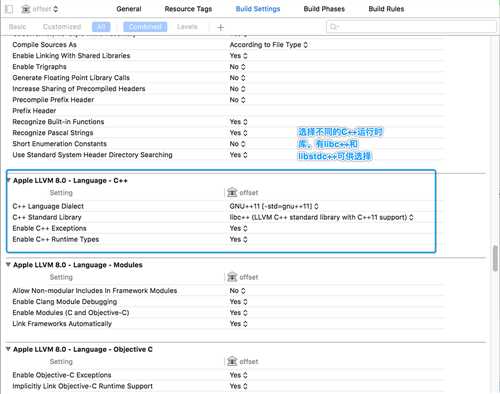Collapse the Language - C++ section
This screenshot has width=500, height=394.
[9, 180]
